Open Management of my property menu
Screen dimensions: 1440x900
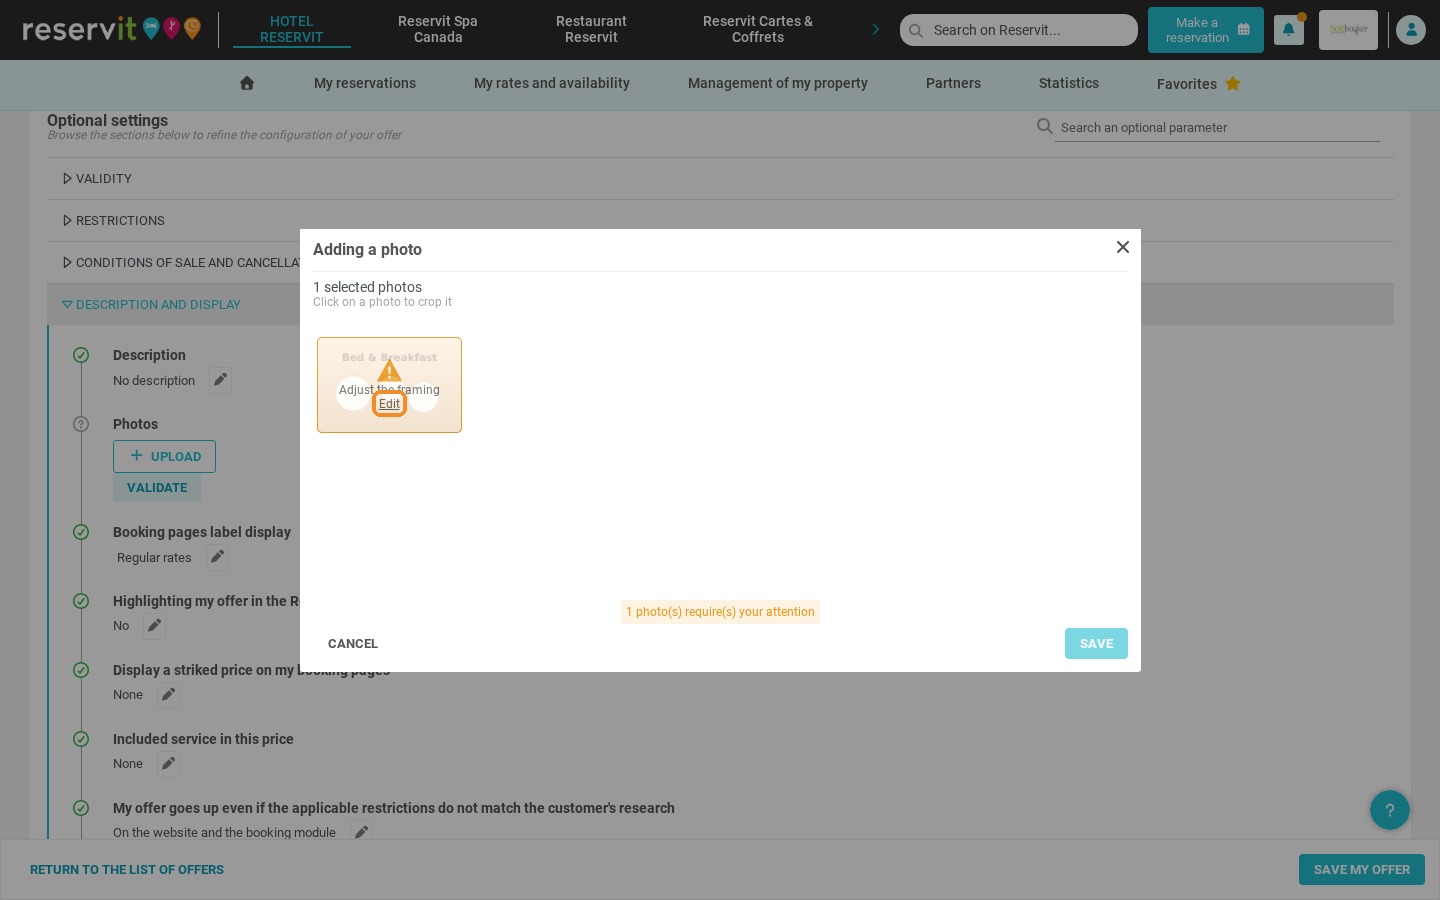[x=778, y=83]
